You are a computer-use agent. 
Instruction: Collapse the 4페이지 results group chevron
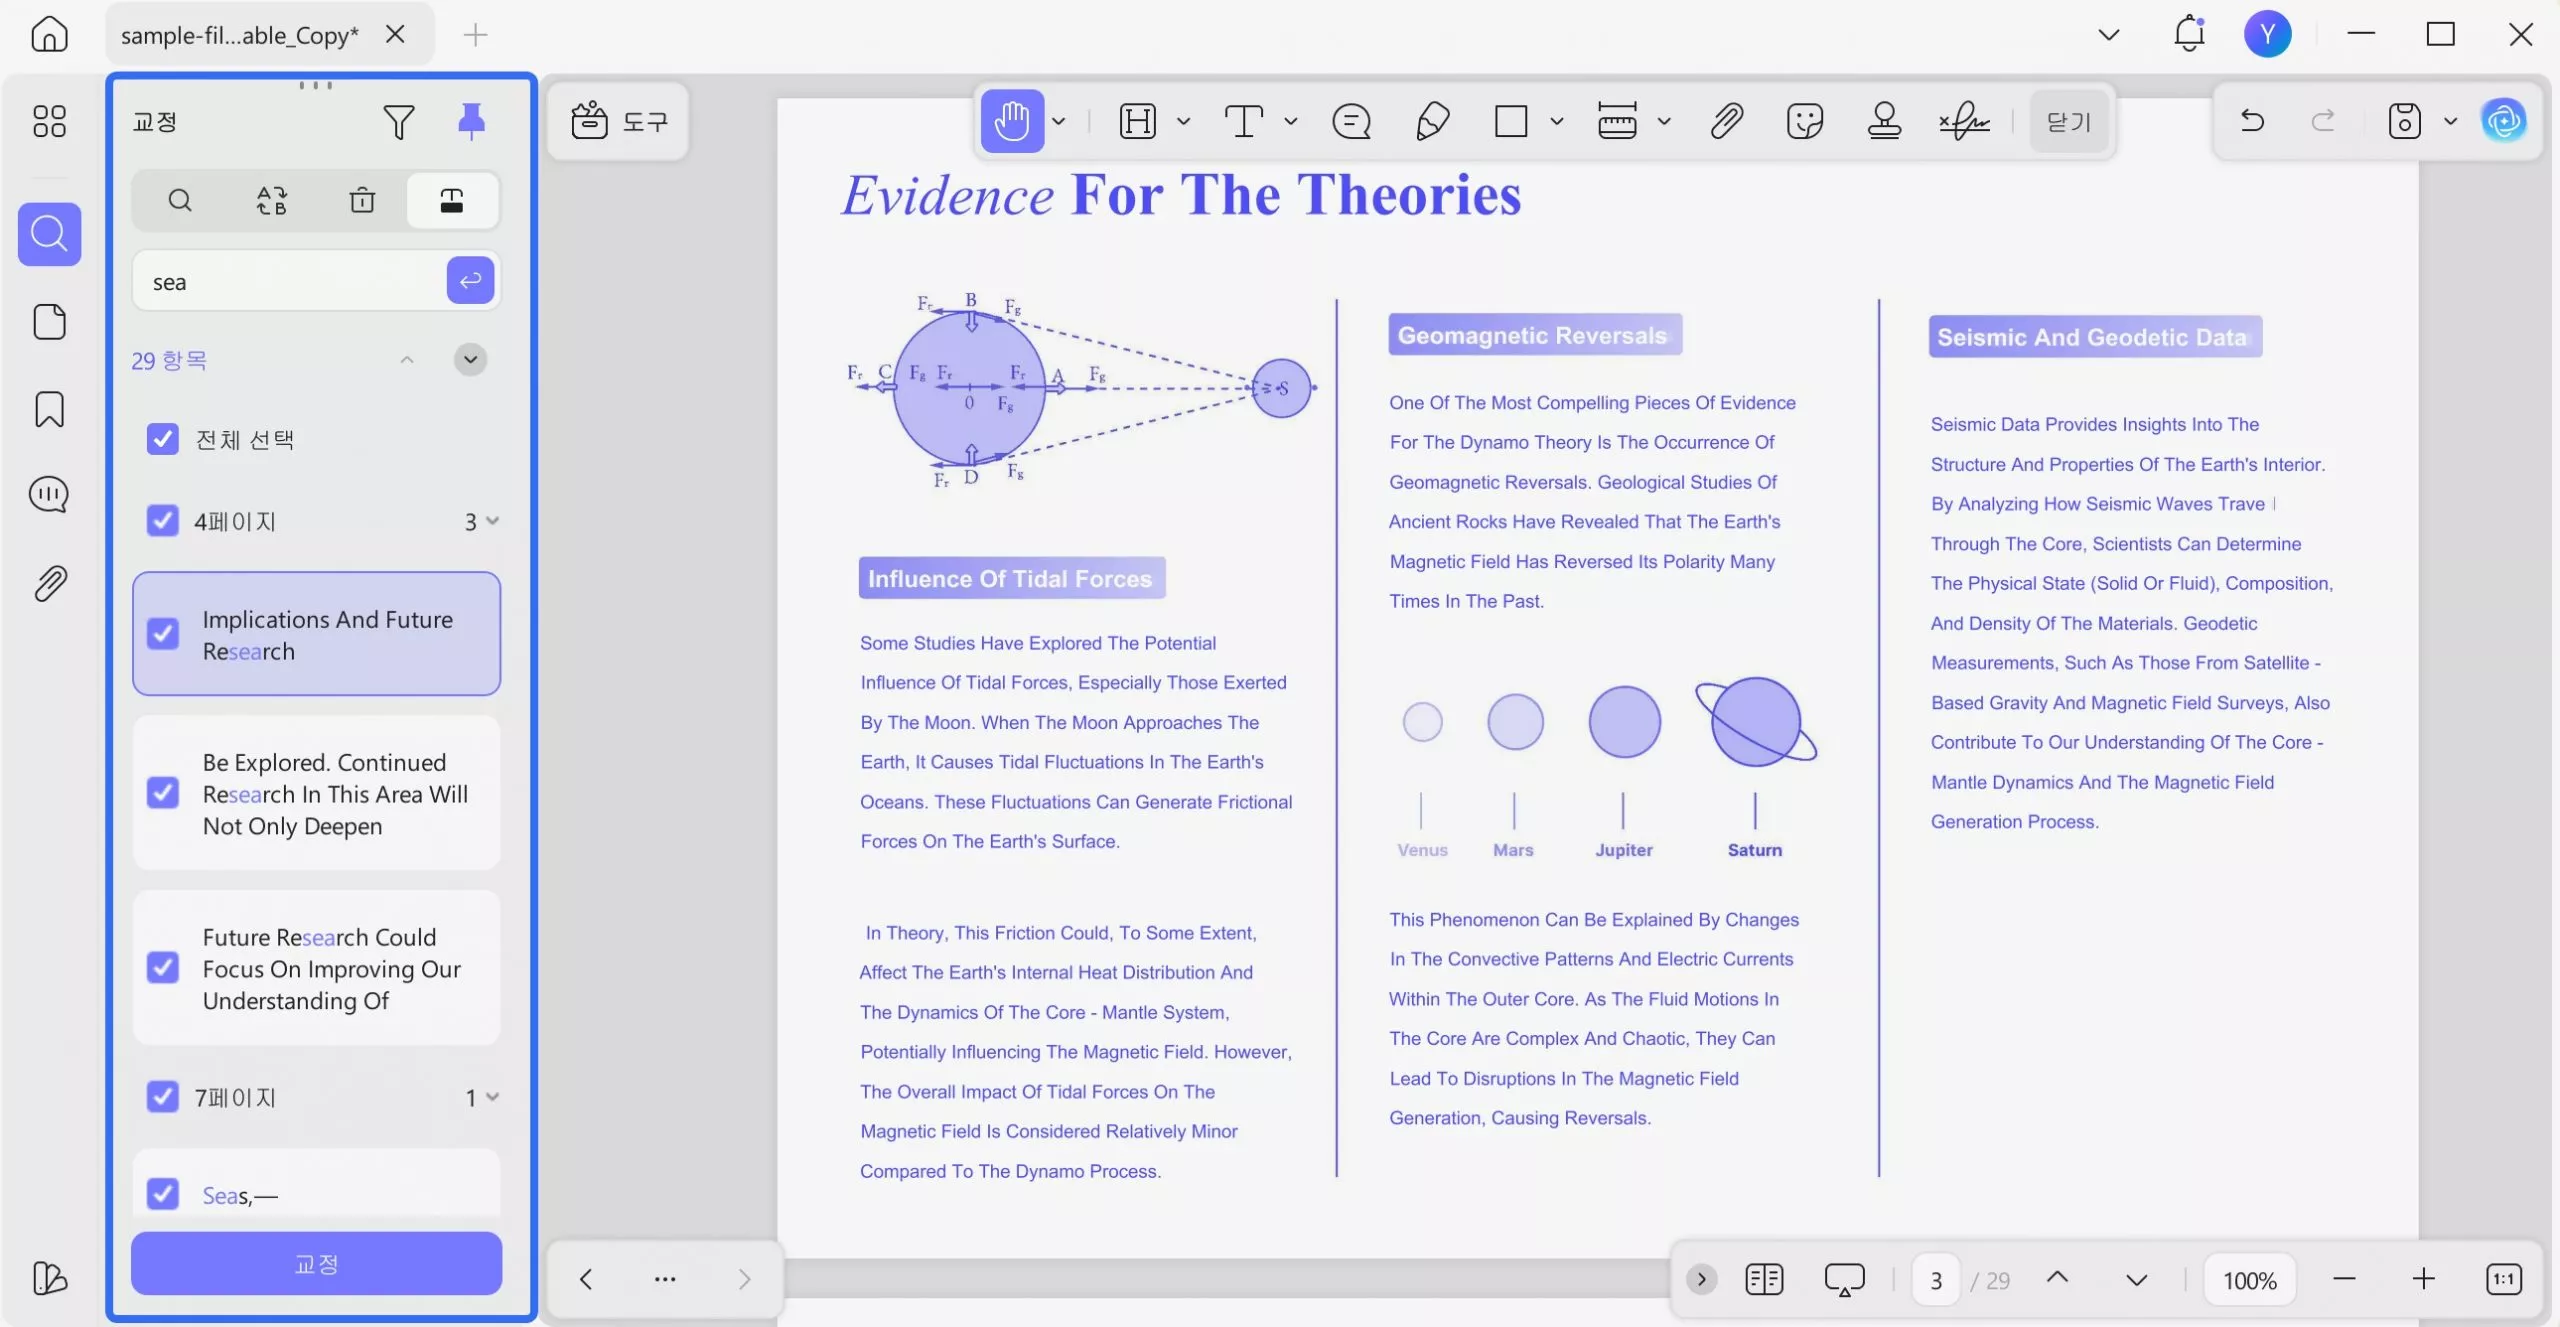click(x=492, y=521)
